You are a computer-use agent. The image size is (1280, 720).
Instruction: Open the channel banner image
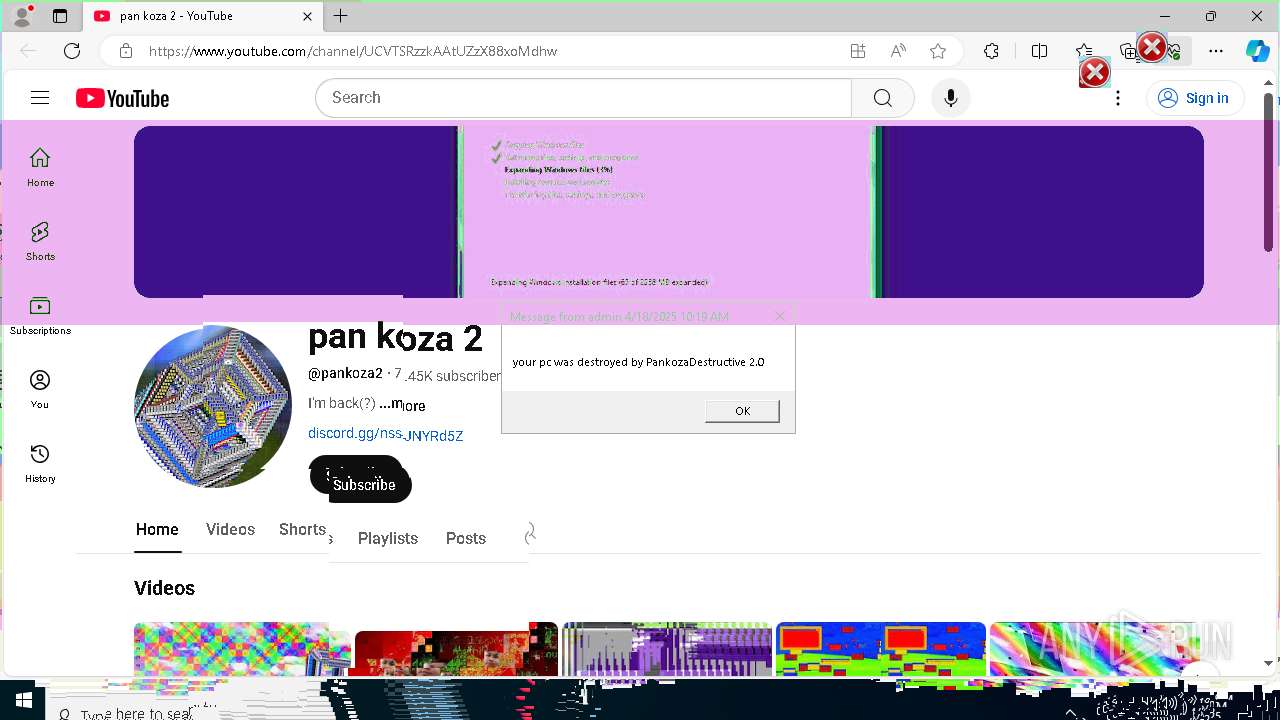point(669,212)
